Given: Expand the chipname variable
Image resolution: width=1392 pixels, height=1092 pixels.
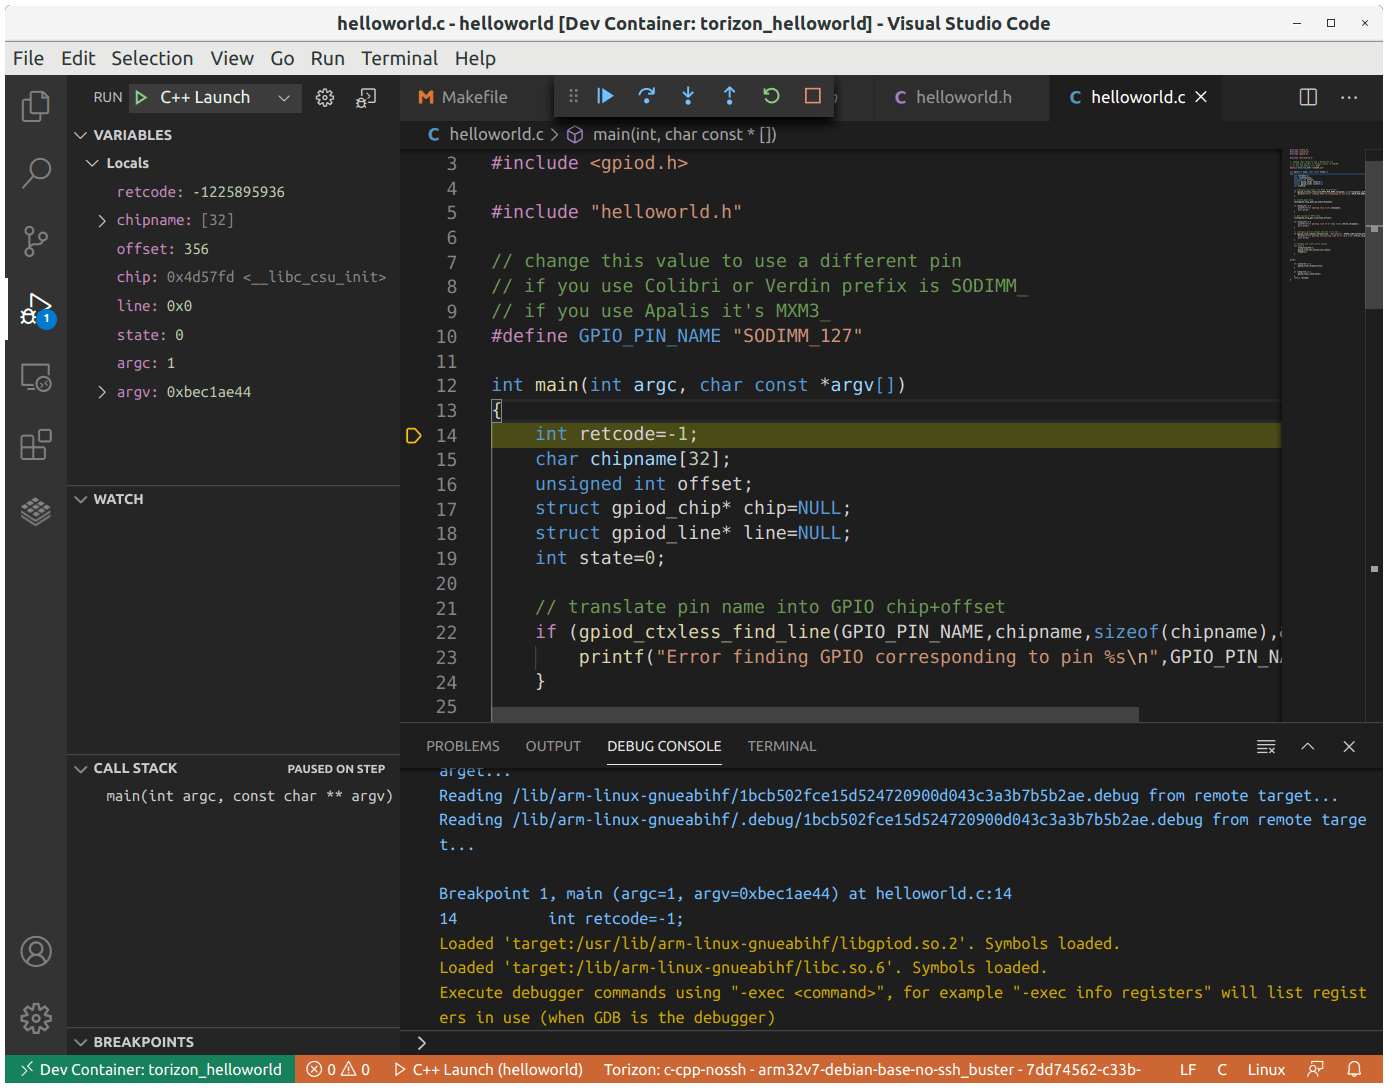Looking at the screenshot, I should [x=101, y=219].
